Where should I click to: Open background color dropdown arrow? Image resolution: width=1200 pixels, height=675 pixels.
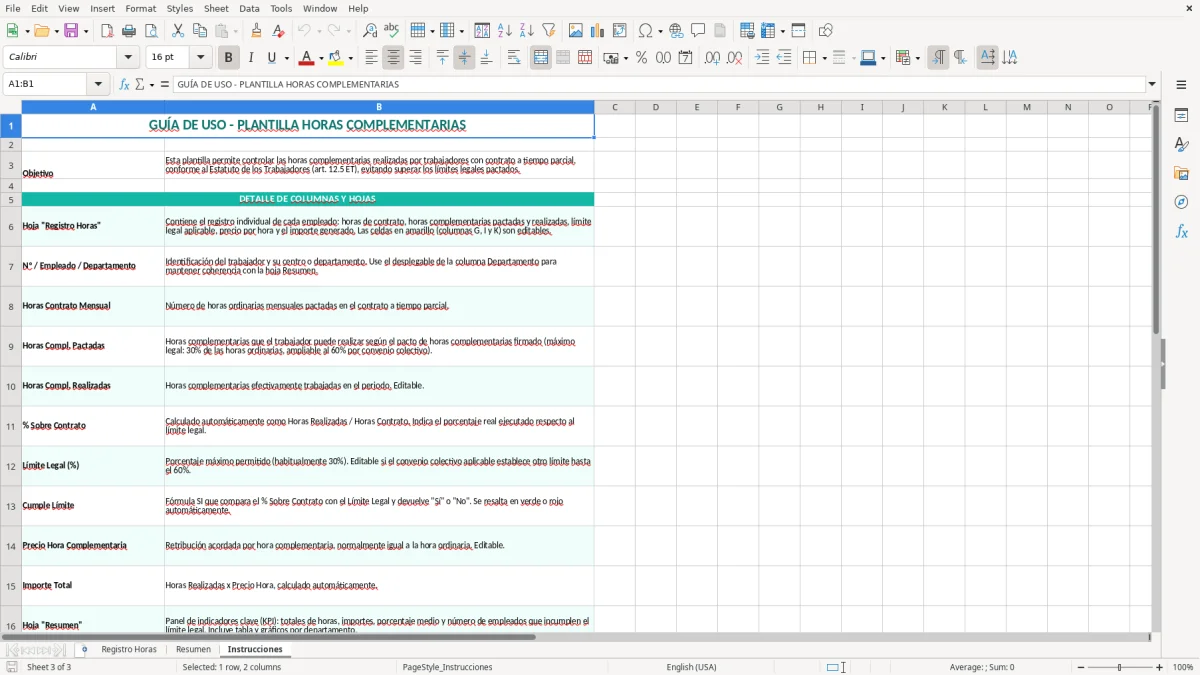coord(351,58)
